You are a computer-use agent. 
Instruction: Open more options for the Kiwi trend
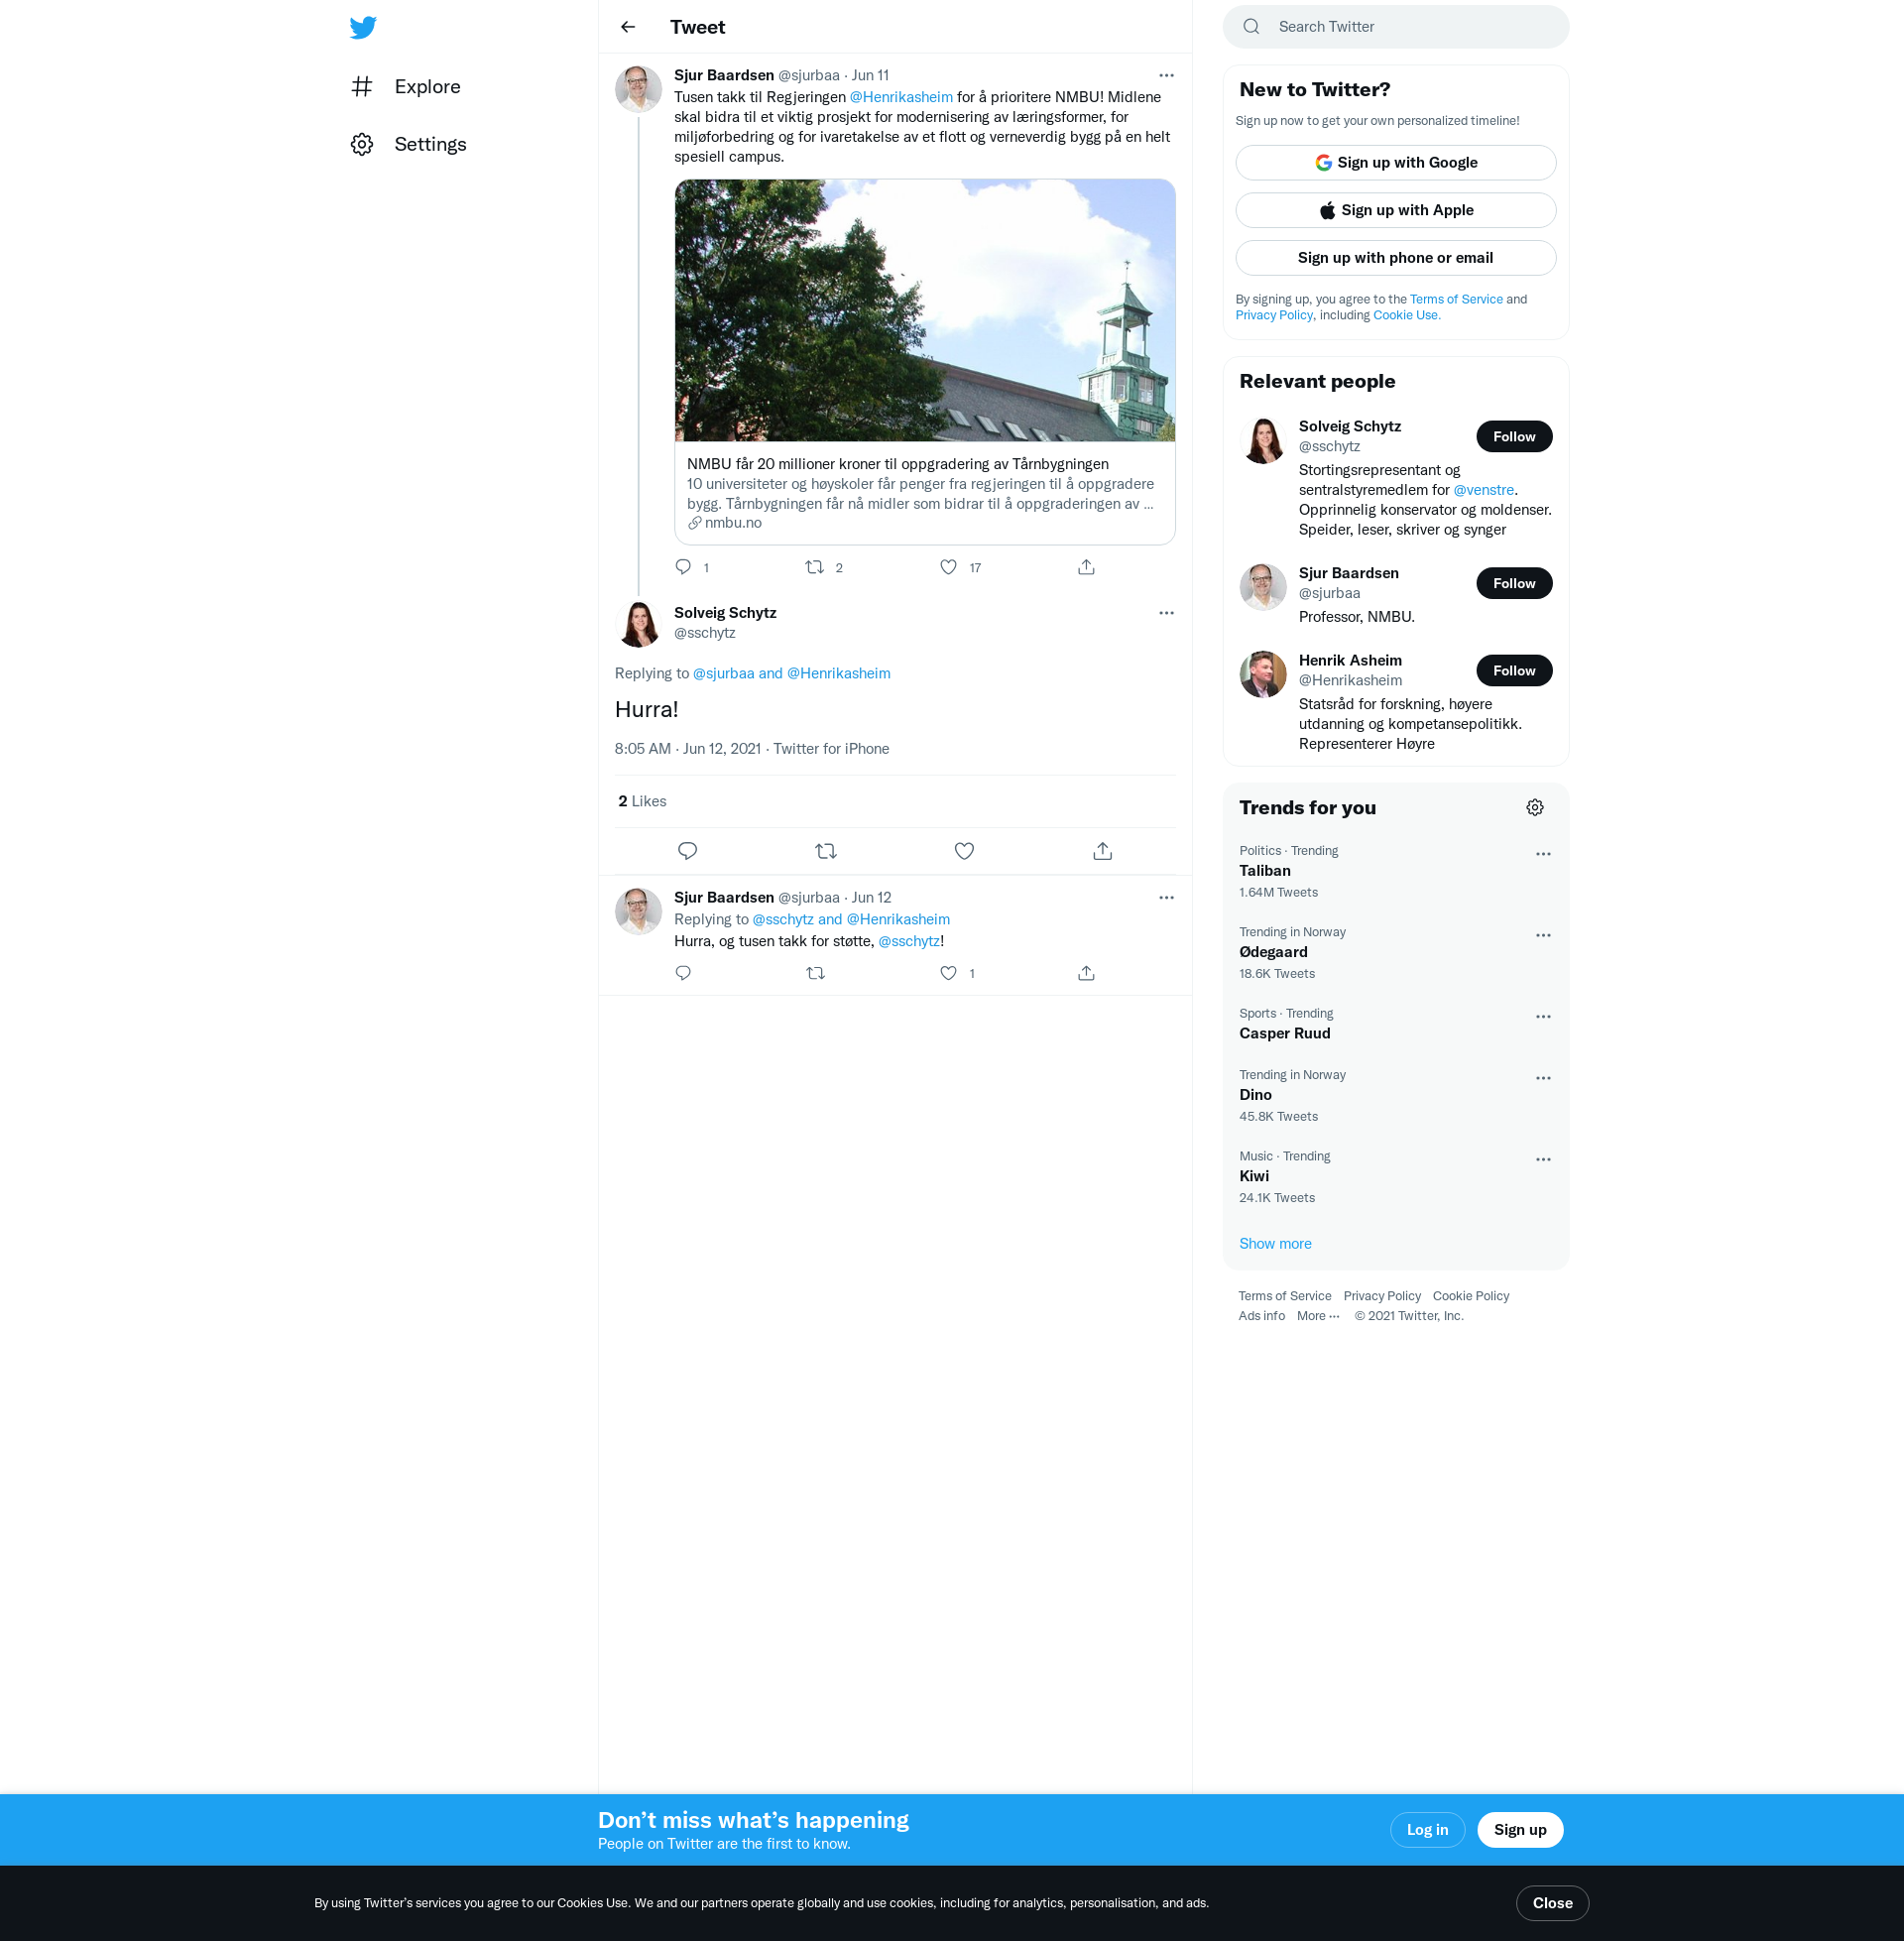pyautogui.click(x=1542, y=1160)
